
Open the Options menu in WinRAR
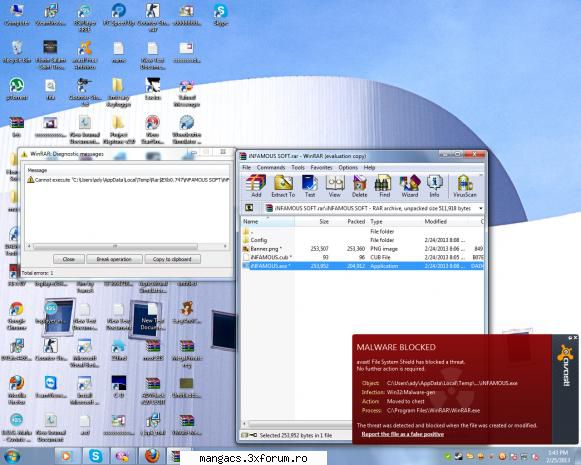pyautogui.click(x=348, y=167)
